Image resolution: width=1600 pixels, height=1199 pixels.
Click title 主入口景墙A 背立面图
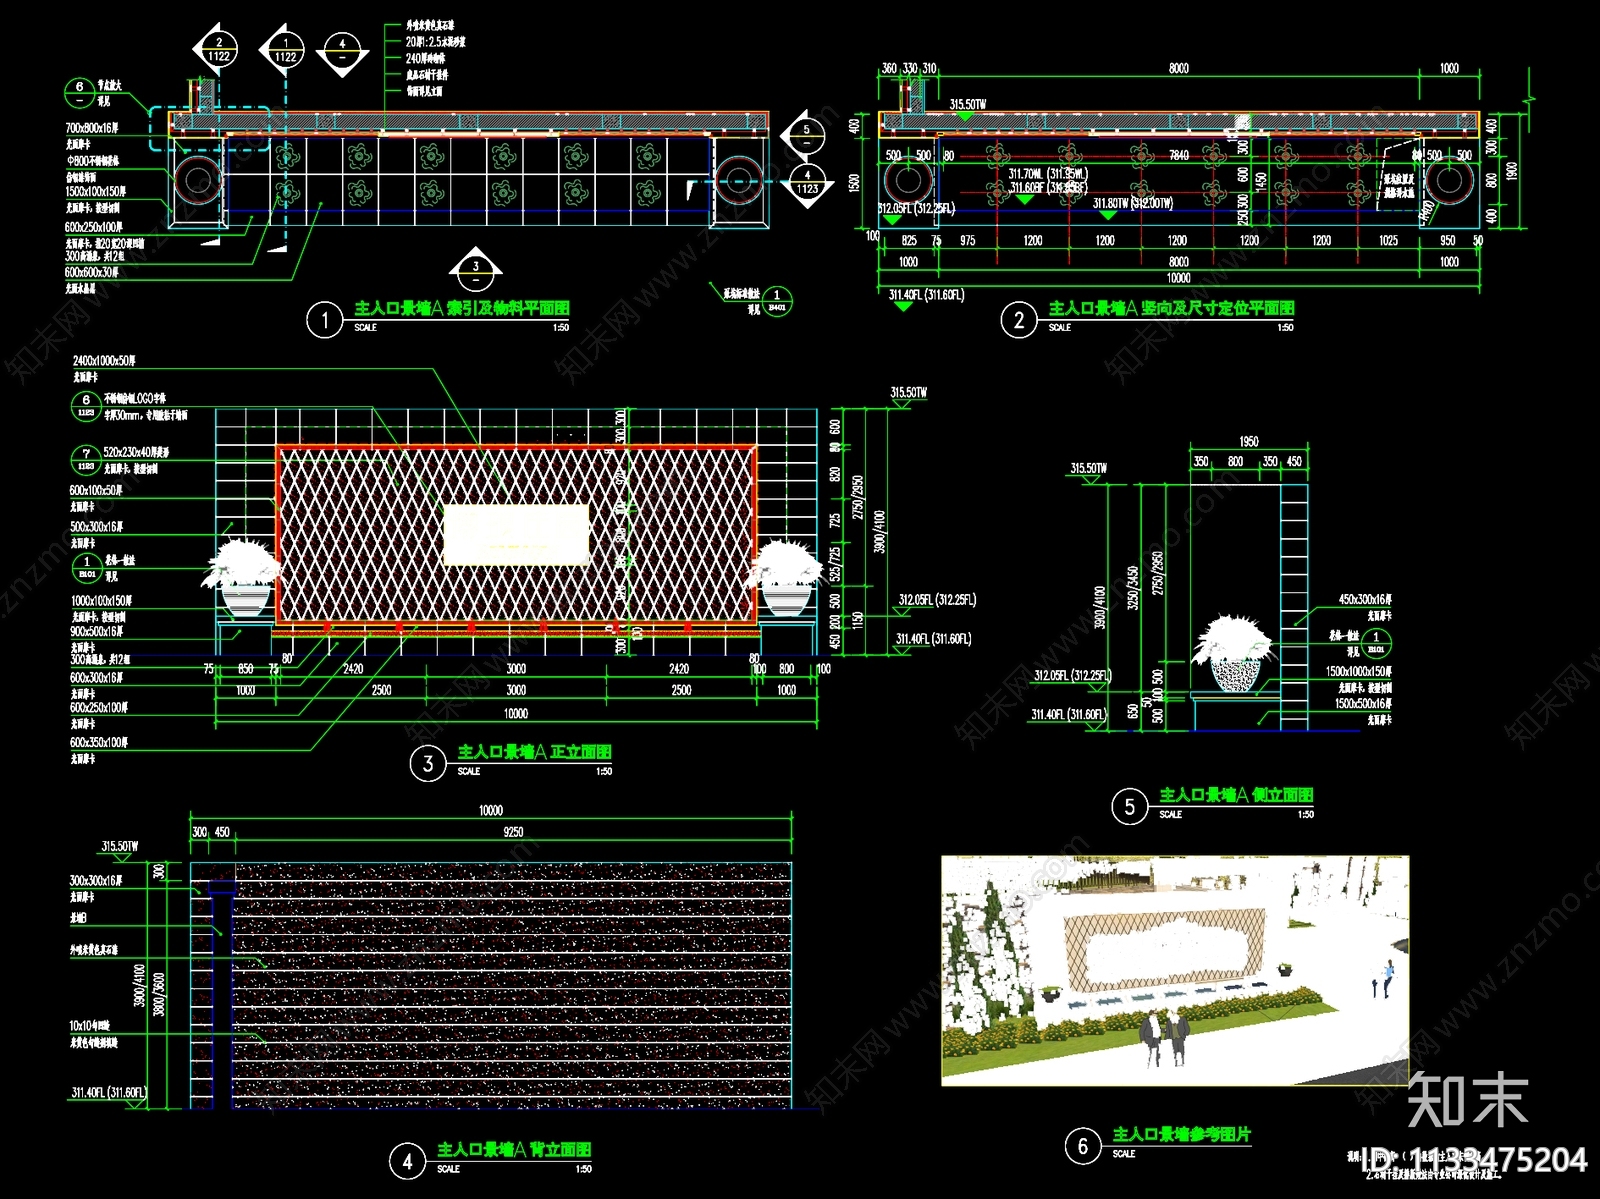pos(514,1150)
